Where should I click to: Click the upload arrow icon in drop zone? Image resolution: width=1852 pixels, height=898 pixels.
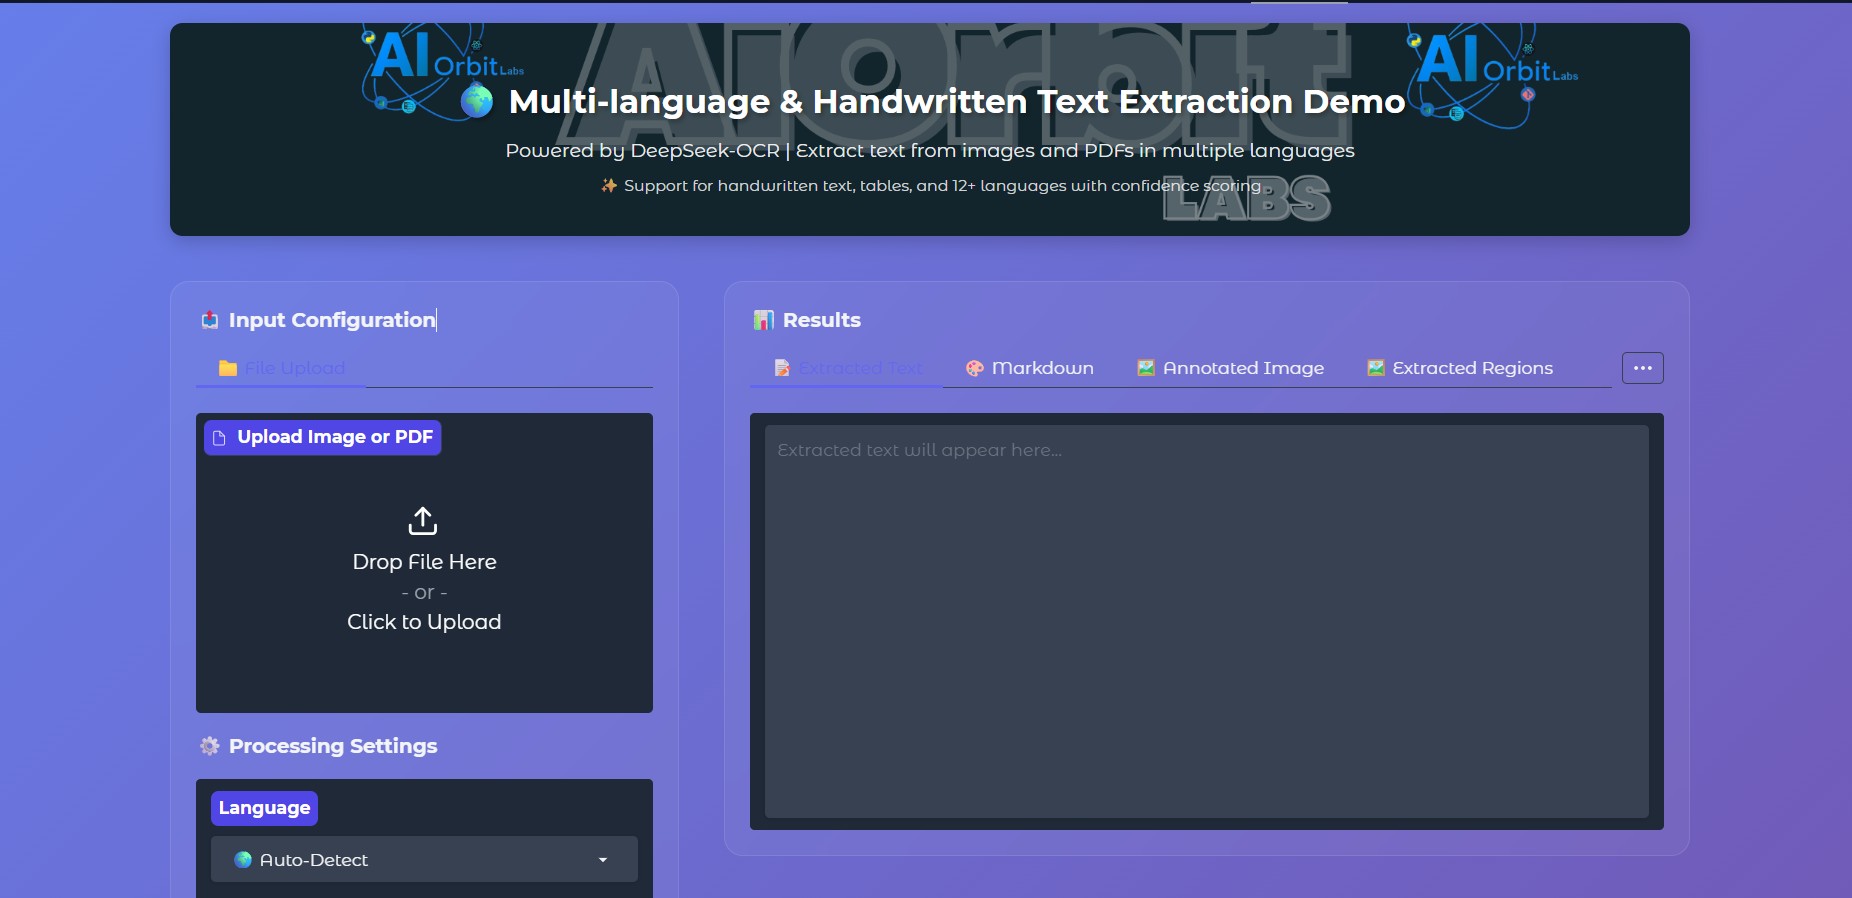click(x=423, y=520)
